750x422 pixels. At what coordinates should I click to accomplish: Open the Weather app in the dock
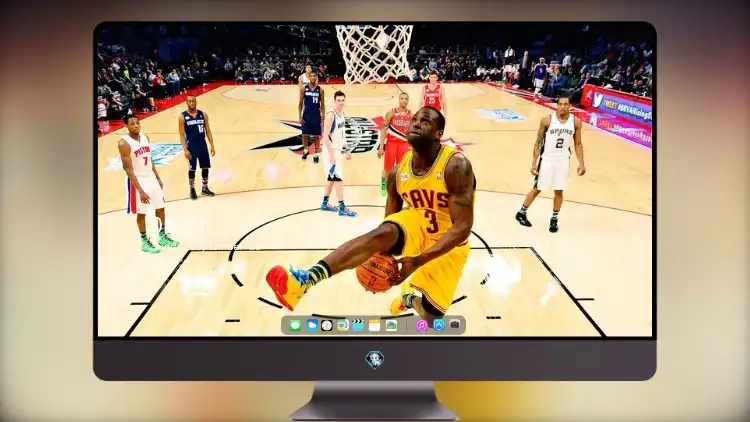pos(312,325)
